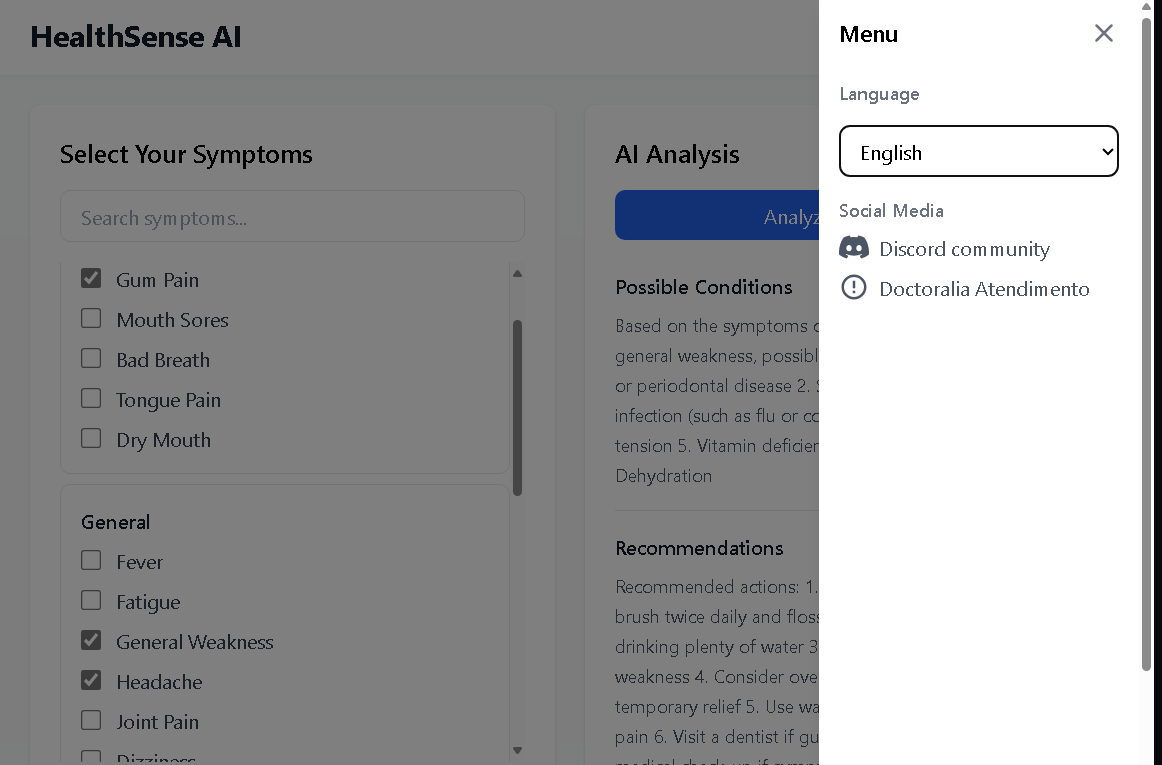The image size is (1162, 765).
Task: Click symptoms list scroll-down arrow
Action: (517, 750)
